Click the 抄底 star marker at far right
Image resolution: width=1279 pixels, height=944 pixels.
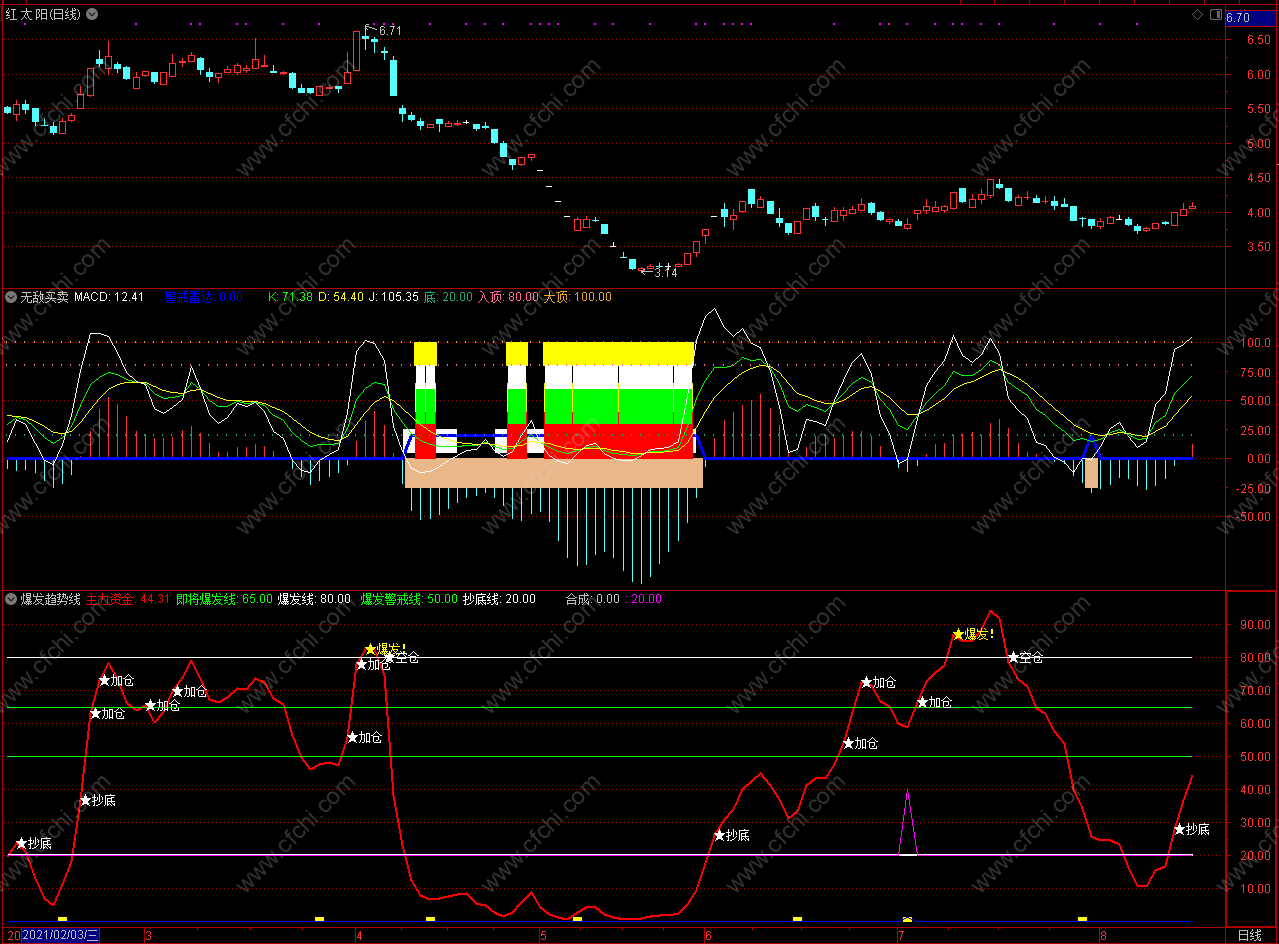(1179, 829)
